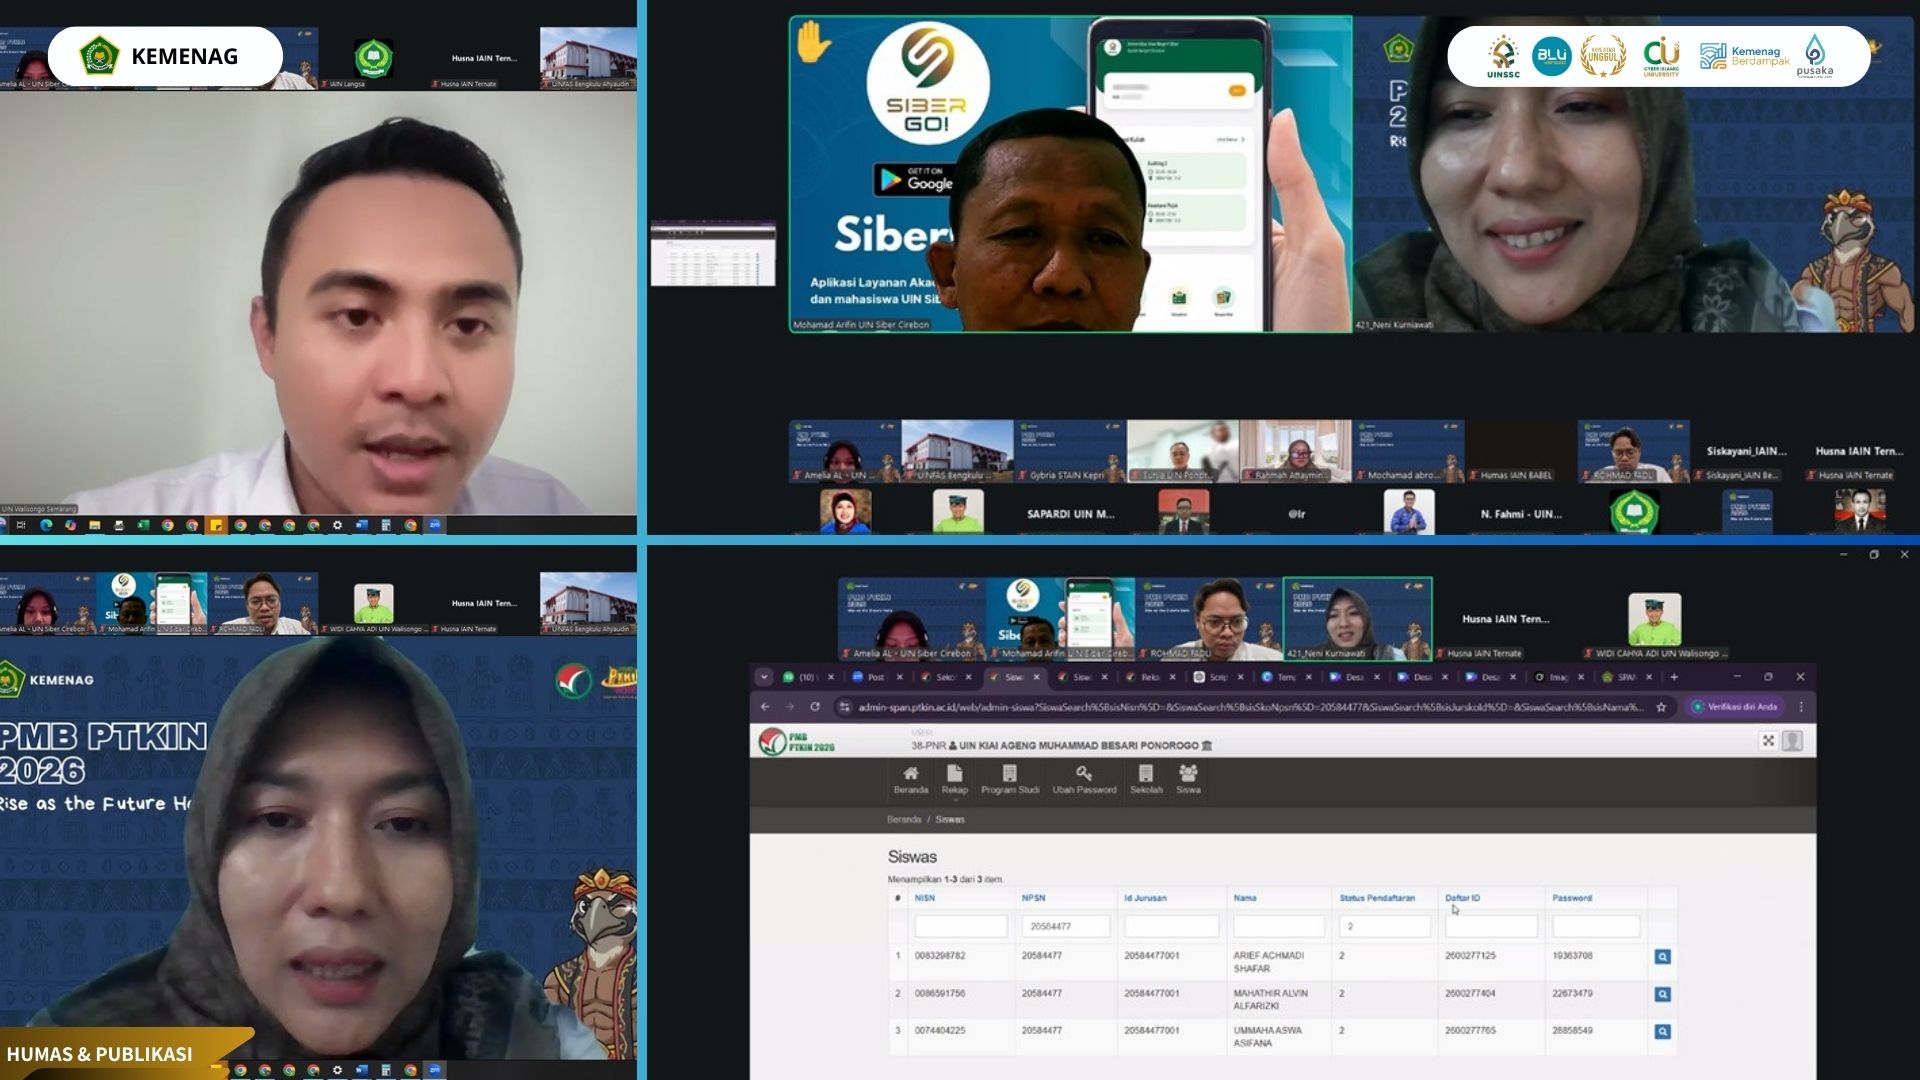Screen dimensions: 1920x1080
Task: Click the NPSN filter input field
Action: click(x=1065, y=926)
